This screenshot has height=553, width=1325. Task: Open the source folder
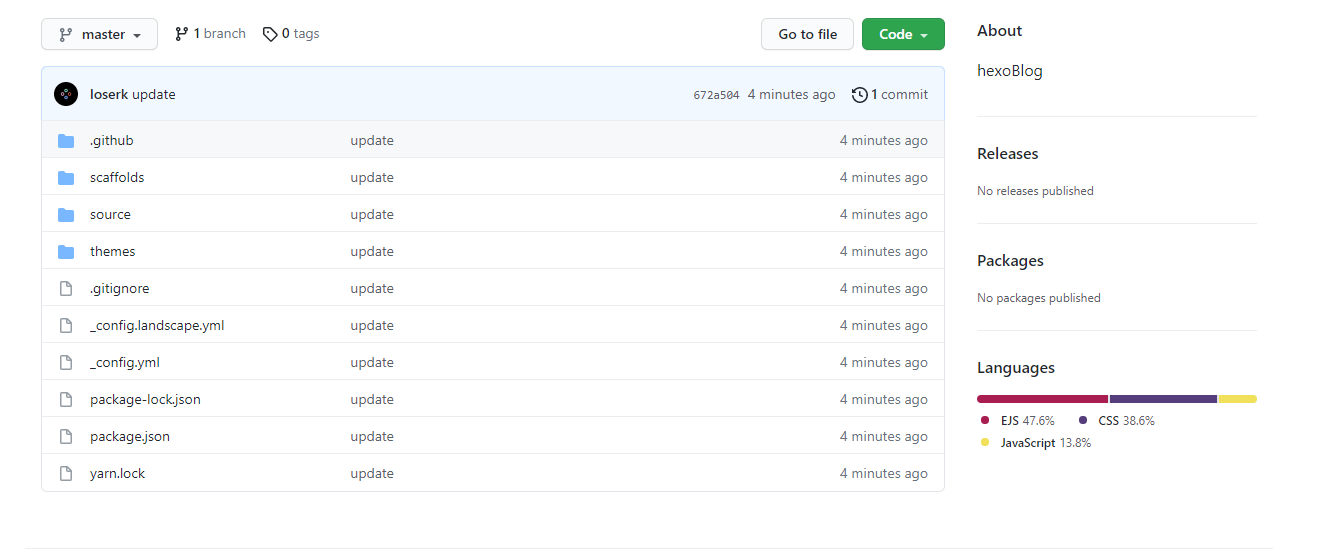click(110, 215)
